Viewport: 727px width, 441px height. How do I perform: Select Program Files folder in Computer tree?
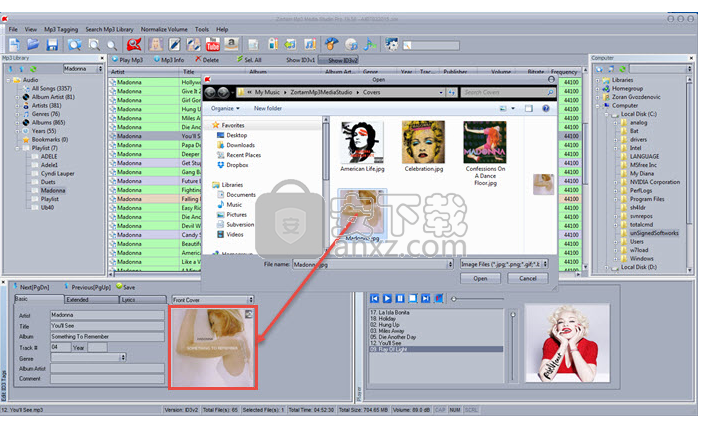(x=647, y=199)
